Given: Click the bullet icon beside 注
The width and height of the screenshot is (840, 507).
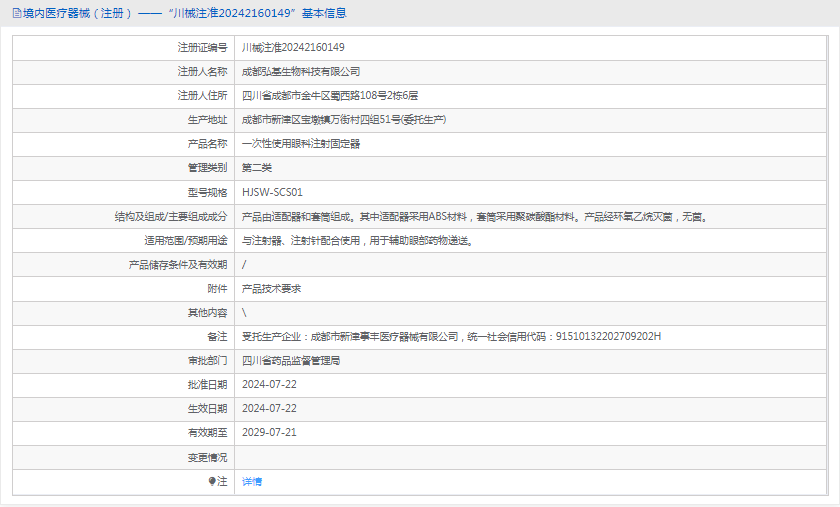Looking at the screenshot, I should (x=212, y=481).
